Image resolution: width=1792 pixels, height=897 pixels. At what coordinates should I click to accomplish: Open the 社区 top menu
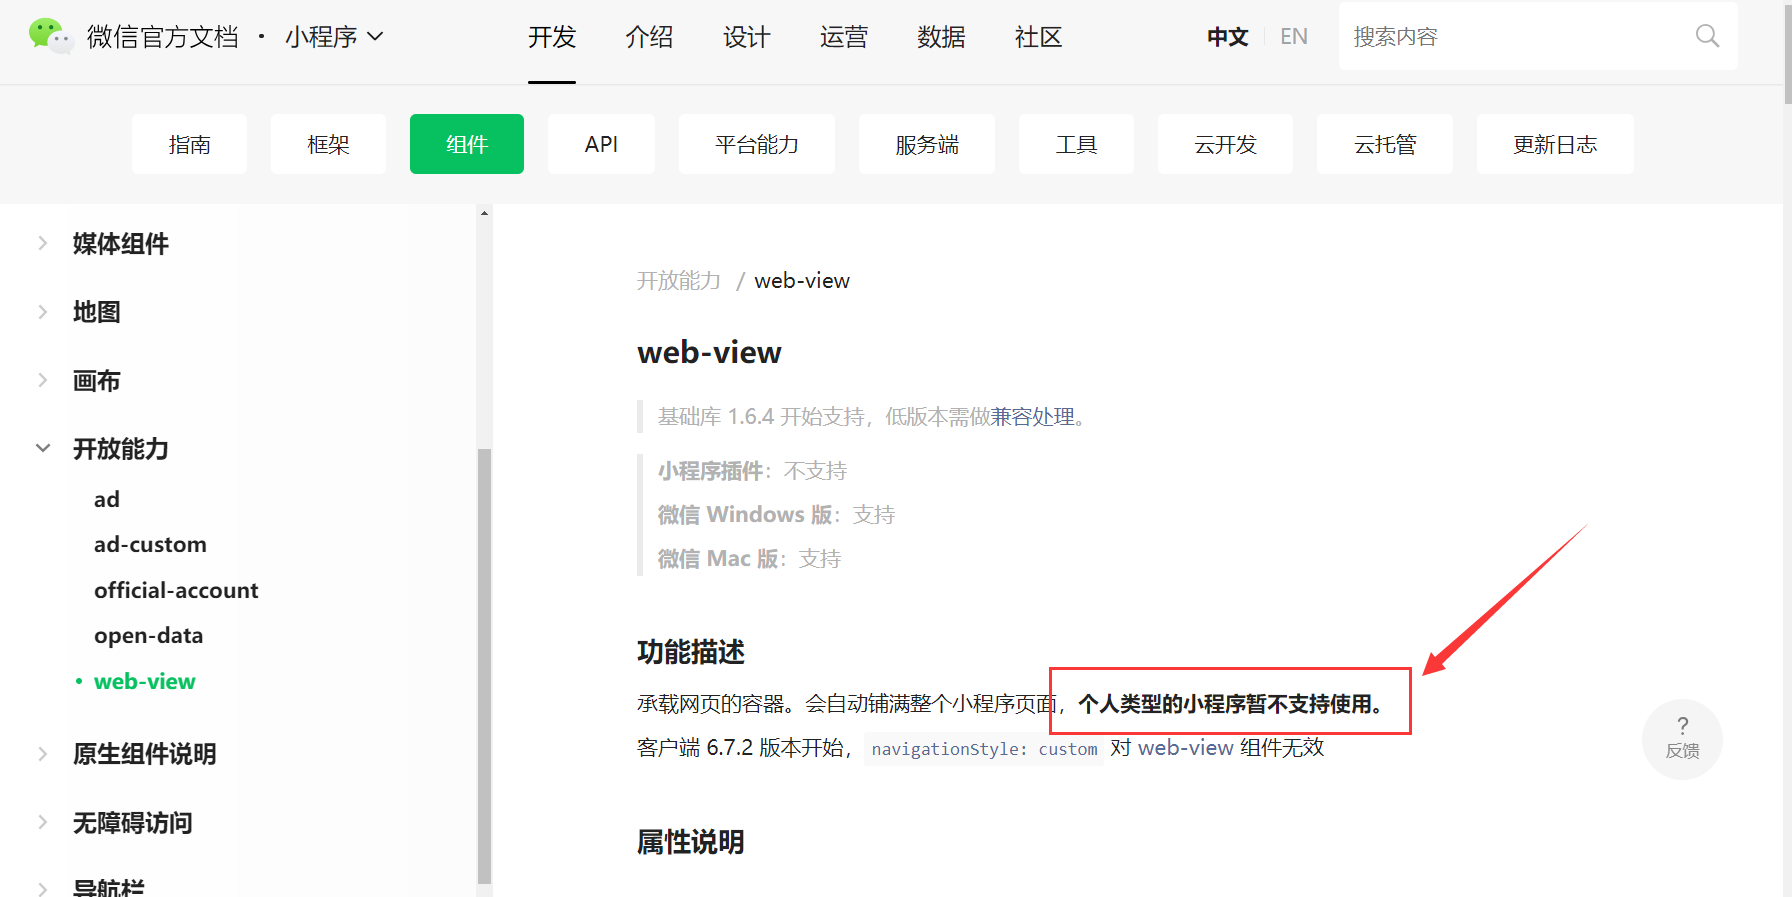(1038, 37)
